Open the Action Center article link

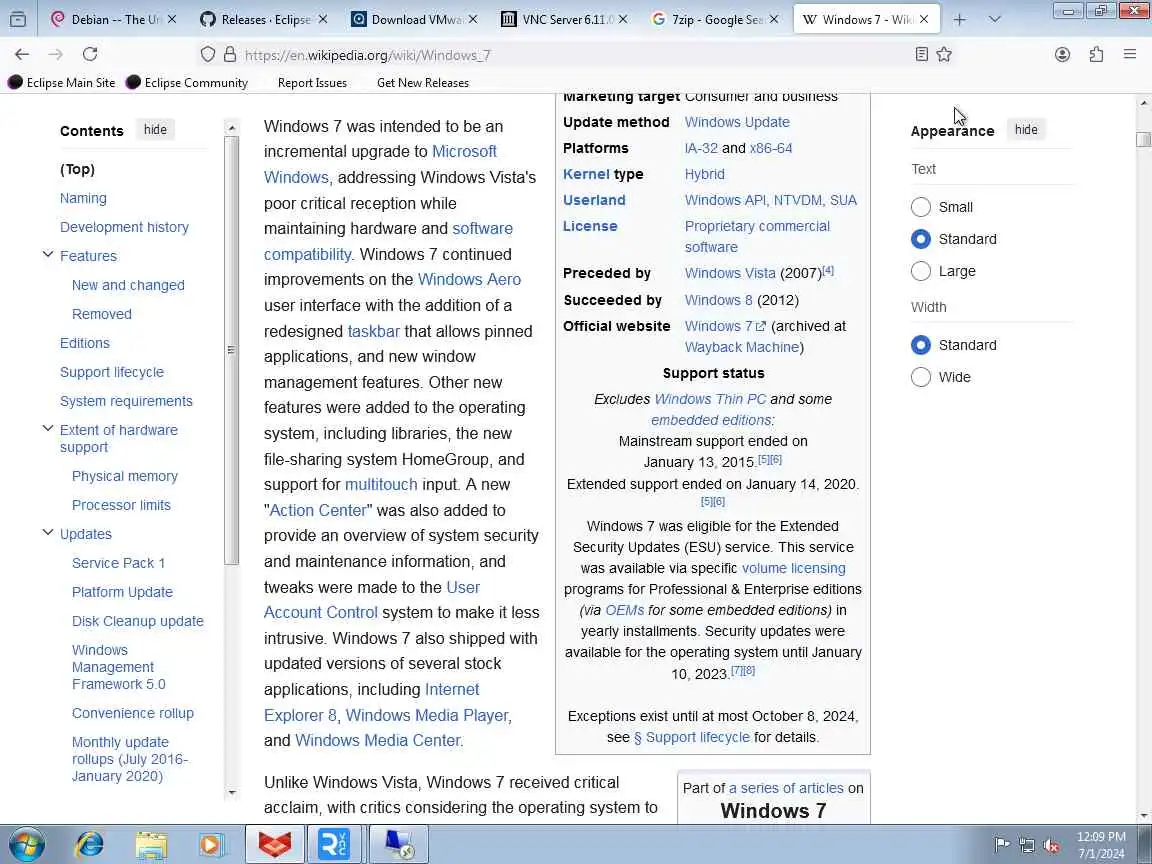(x=317, y=510)
